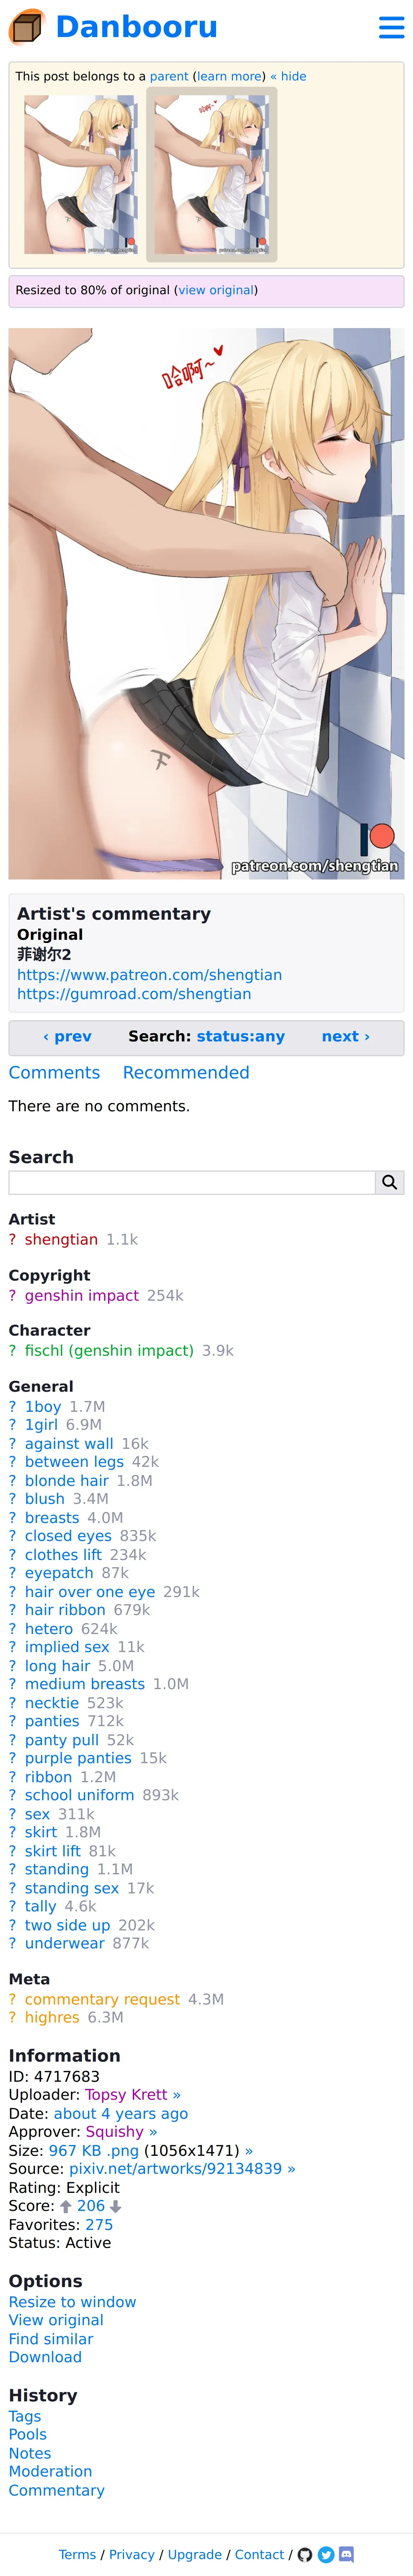Expand the arrow after the pixiv source link
Screen dimensions: 413x2576
point(291,2168)
